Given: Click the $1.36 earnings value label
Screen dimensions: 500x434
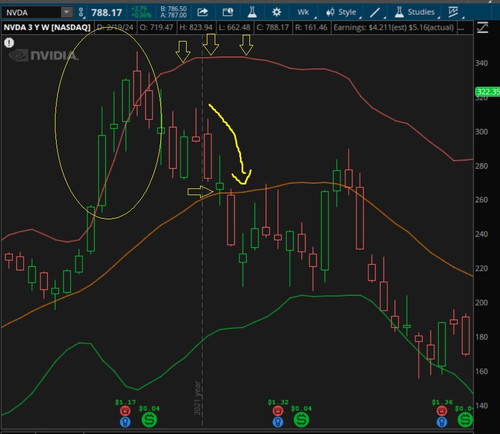Looking at the screenshot, I should 442,402.
